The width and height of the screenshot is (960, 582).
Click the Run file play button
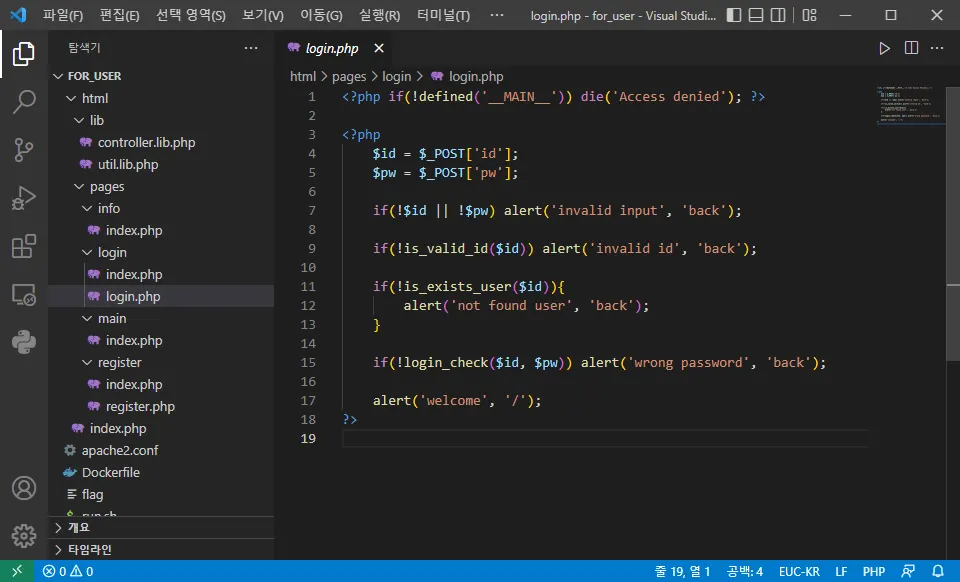click(884, 48)
